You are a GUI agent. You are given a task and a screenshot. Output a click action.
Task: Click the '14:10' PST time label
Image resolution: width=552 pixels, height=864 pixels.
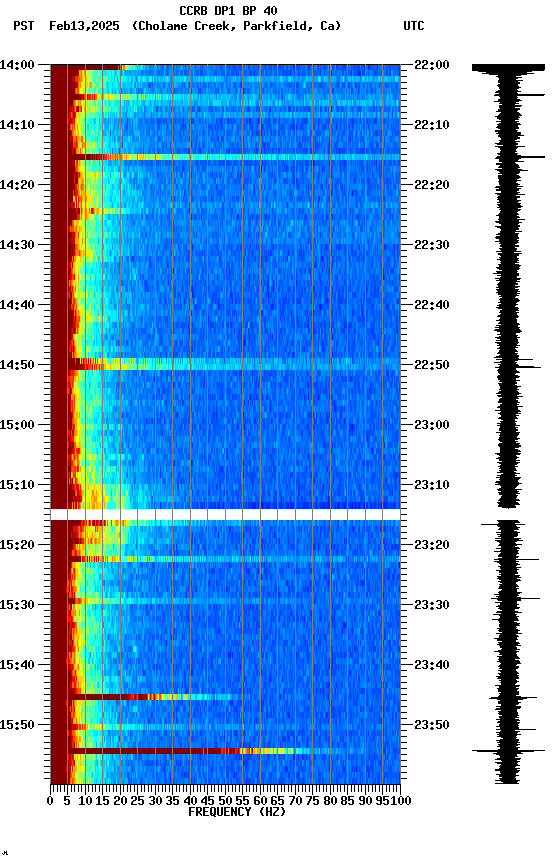coord(17,125)
